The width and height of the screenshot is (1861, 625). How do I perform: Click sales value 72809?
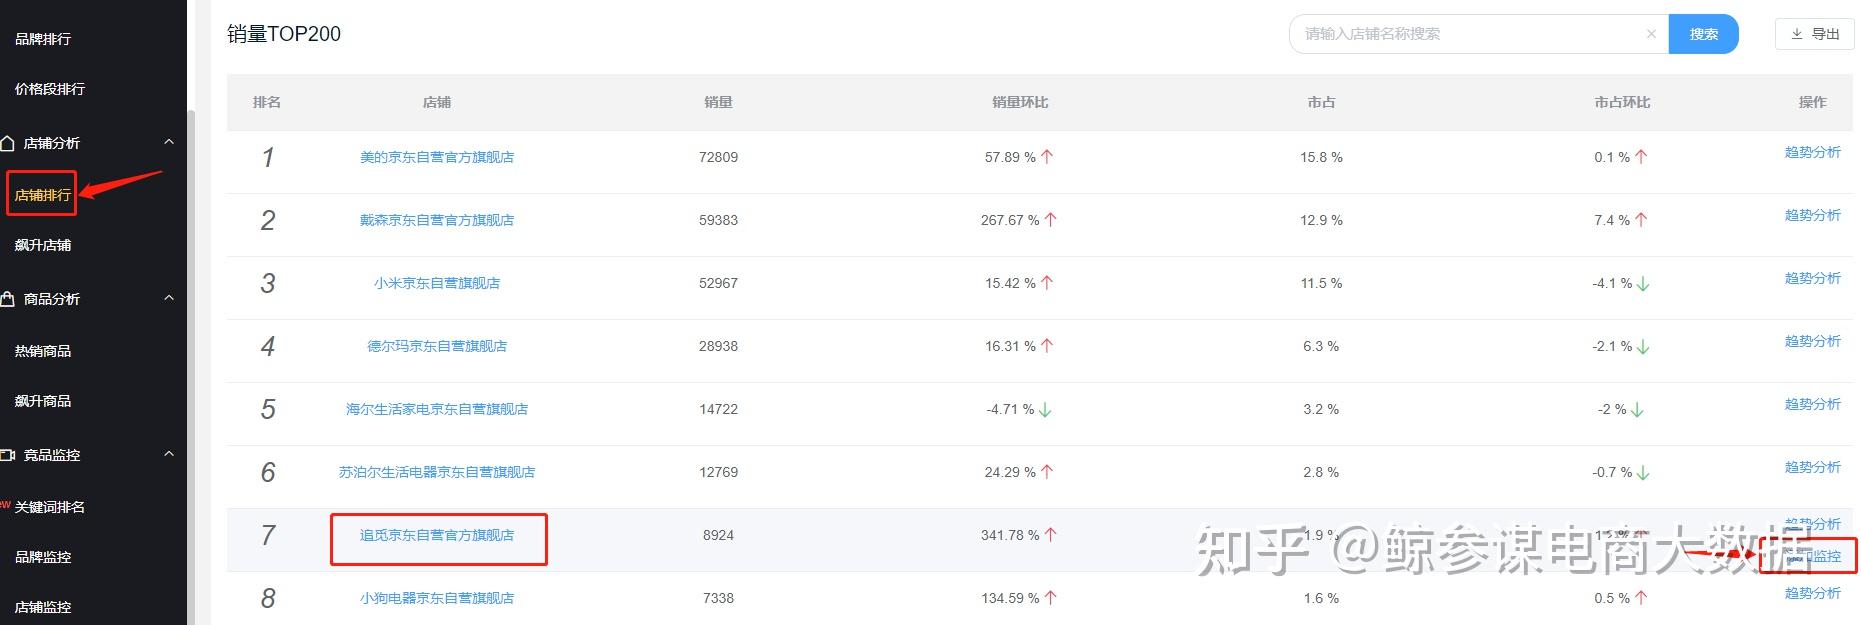(718, 157)
